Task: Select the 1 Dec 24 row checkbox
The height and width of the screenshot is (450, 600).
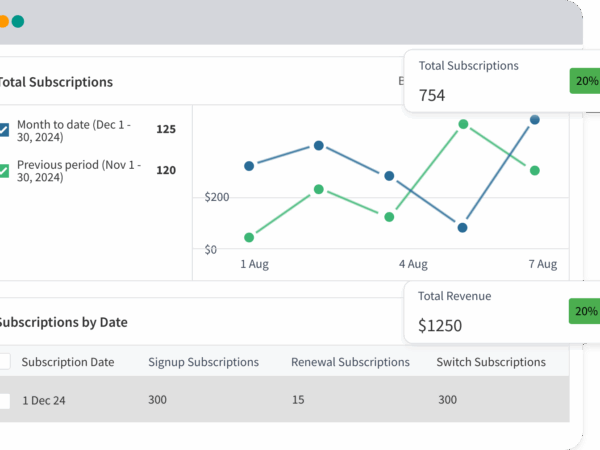Action: coord(4,400)
